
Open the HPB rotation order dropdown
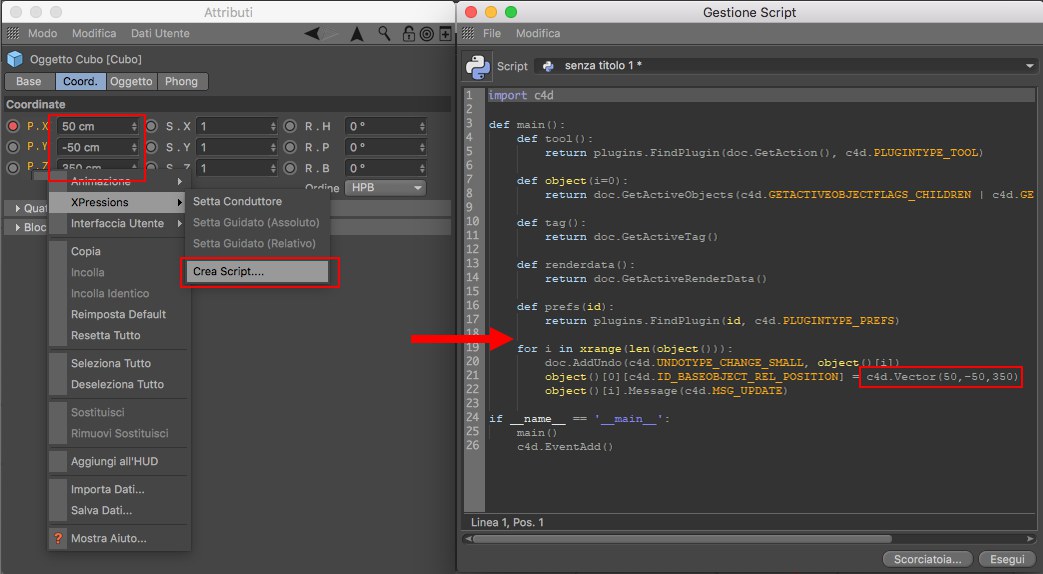[x=385, y=188]
